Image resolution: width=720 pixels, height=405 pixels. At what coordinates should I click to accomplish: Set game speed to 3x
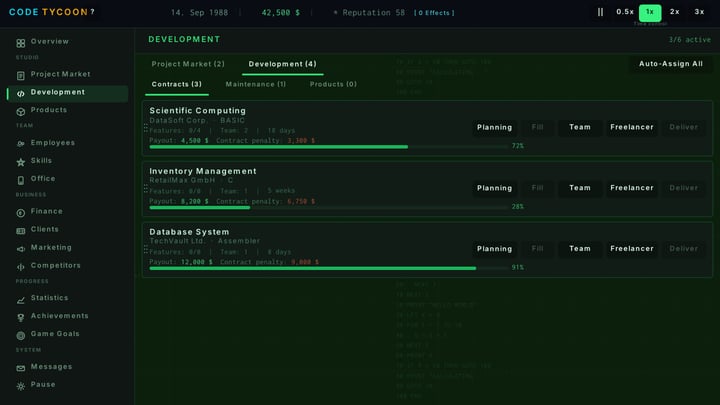[699, 12]
